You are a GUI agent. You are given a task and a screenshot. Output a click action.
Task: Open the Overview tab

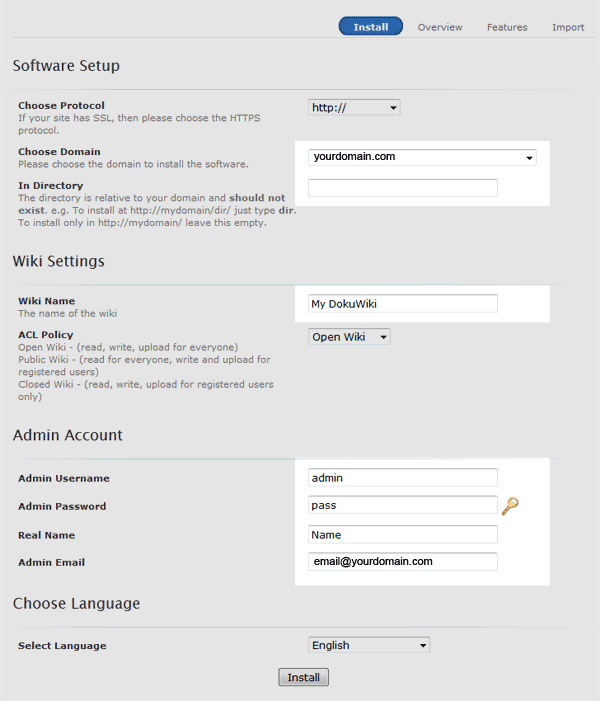click(440, 27)
